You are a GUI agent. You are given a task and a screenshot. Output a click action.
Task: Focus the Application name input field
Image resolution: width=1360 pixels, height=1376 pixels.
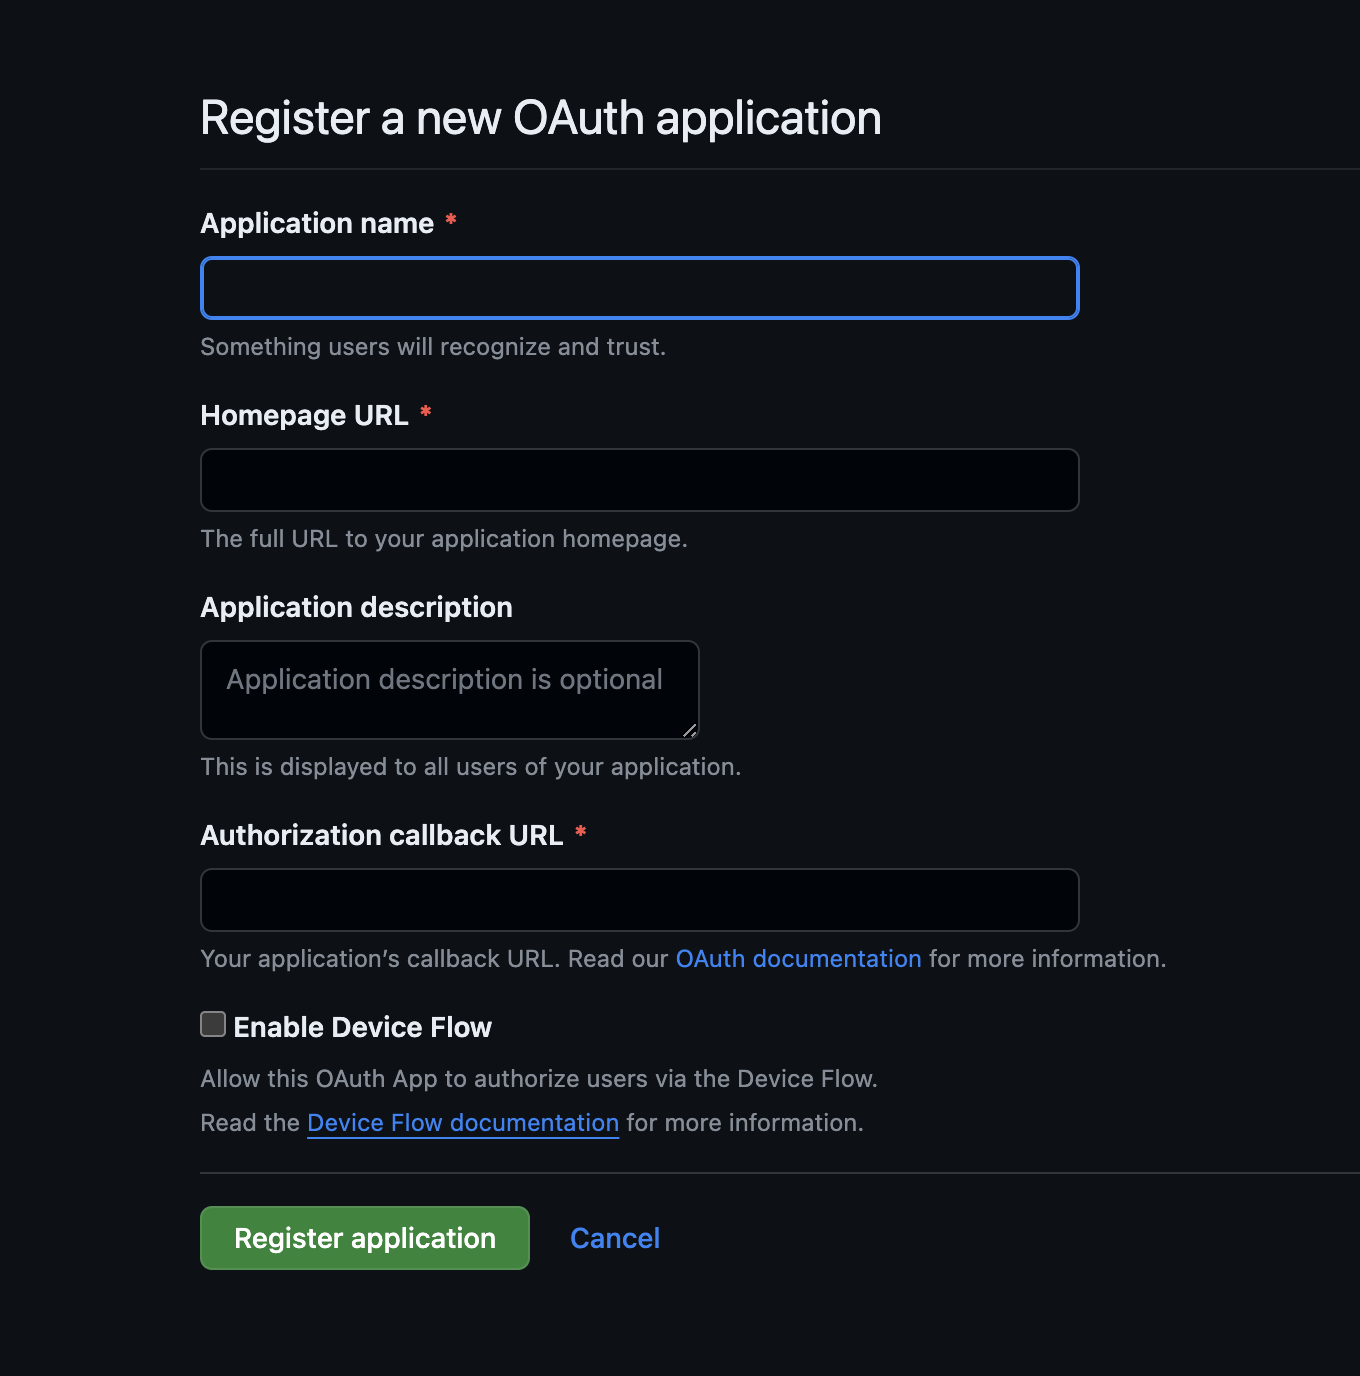click(x=640, y=288)
